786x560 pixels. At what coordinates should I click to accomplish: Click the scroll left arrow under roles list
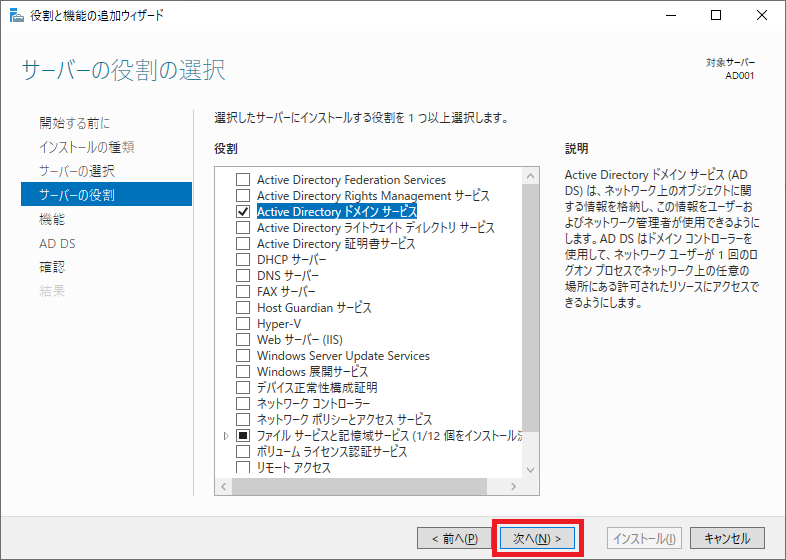tap(224, 486)
